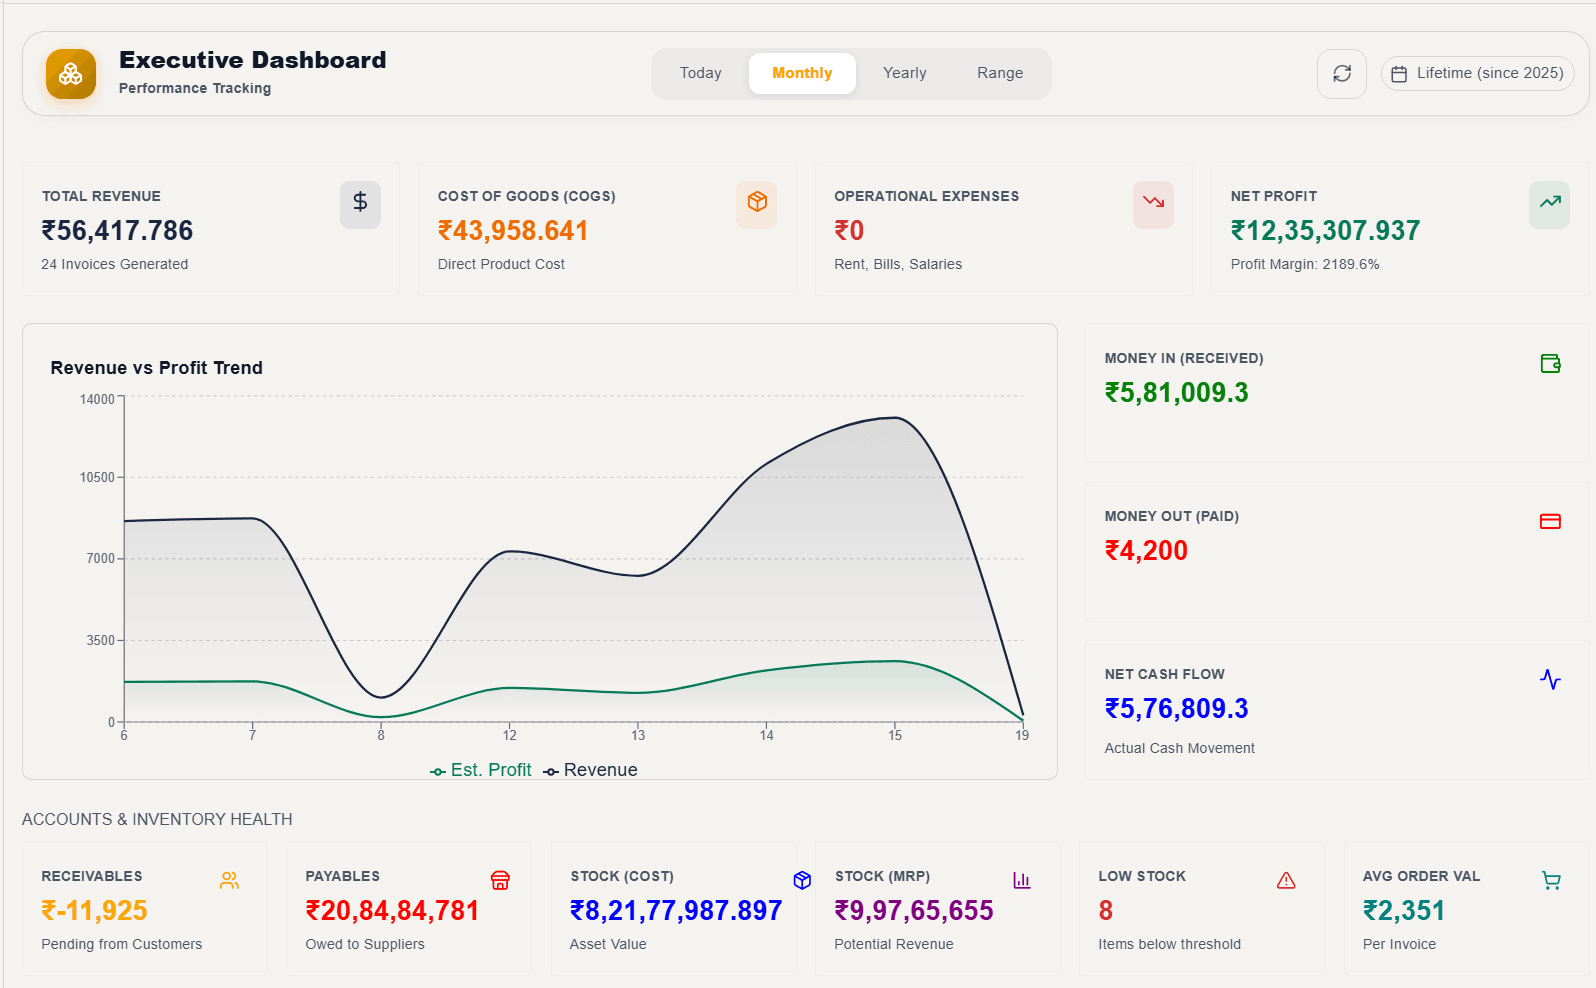The width and height of the screenshot is (1596, 988).
Task: Click the 'Rent, Bills, Salaries' label
Action: point(898,265)
